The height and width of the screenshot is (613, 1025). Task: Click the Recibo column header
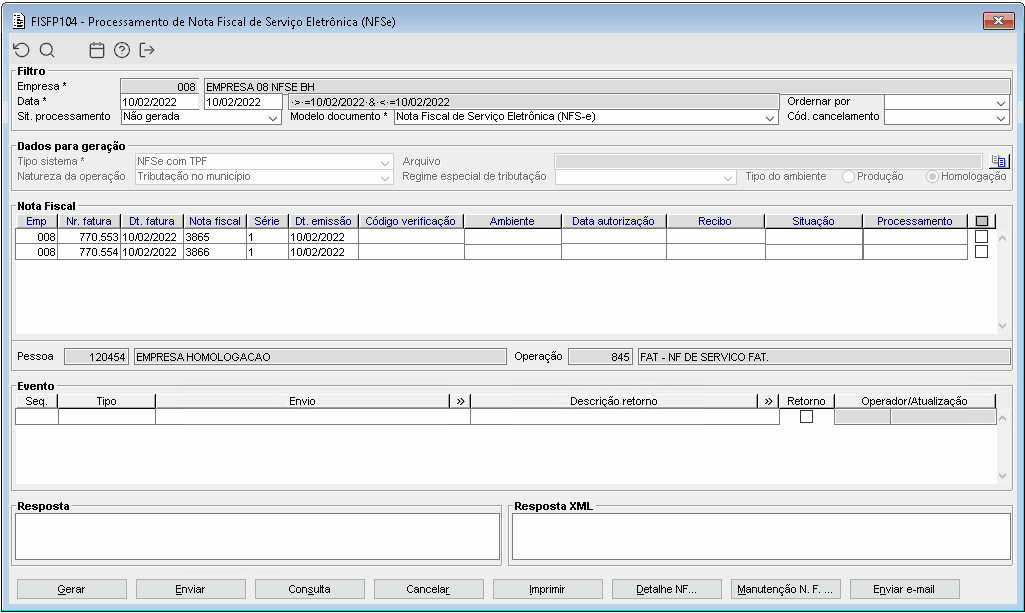point(714,221)
